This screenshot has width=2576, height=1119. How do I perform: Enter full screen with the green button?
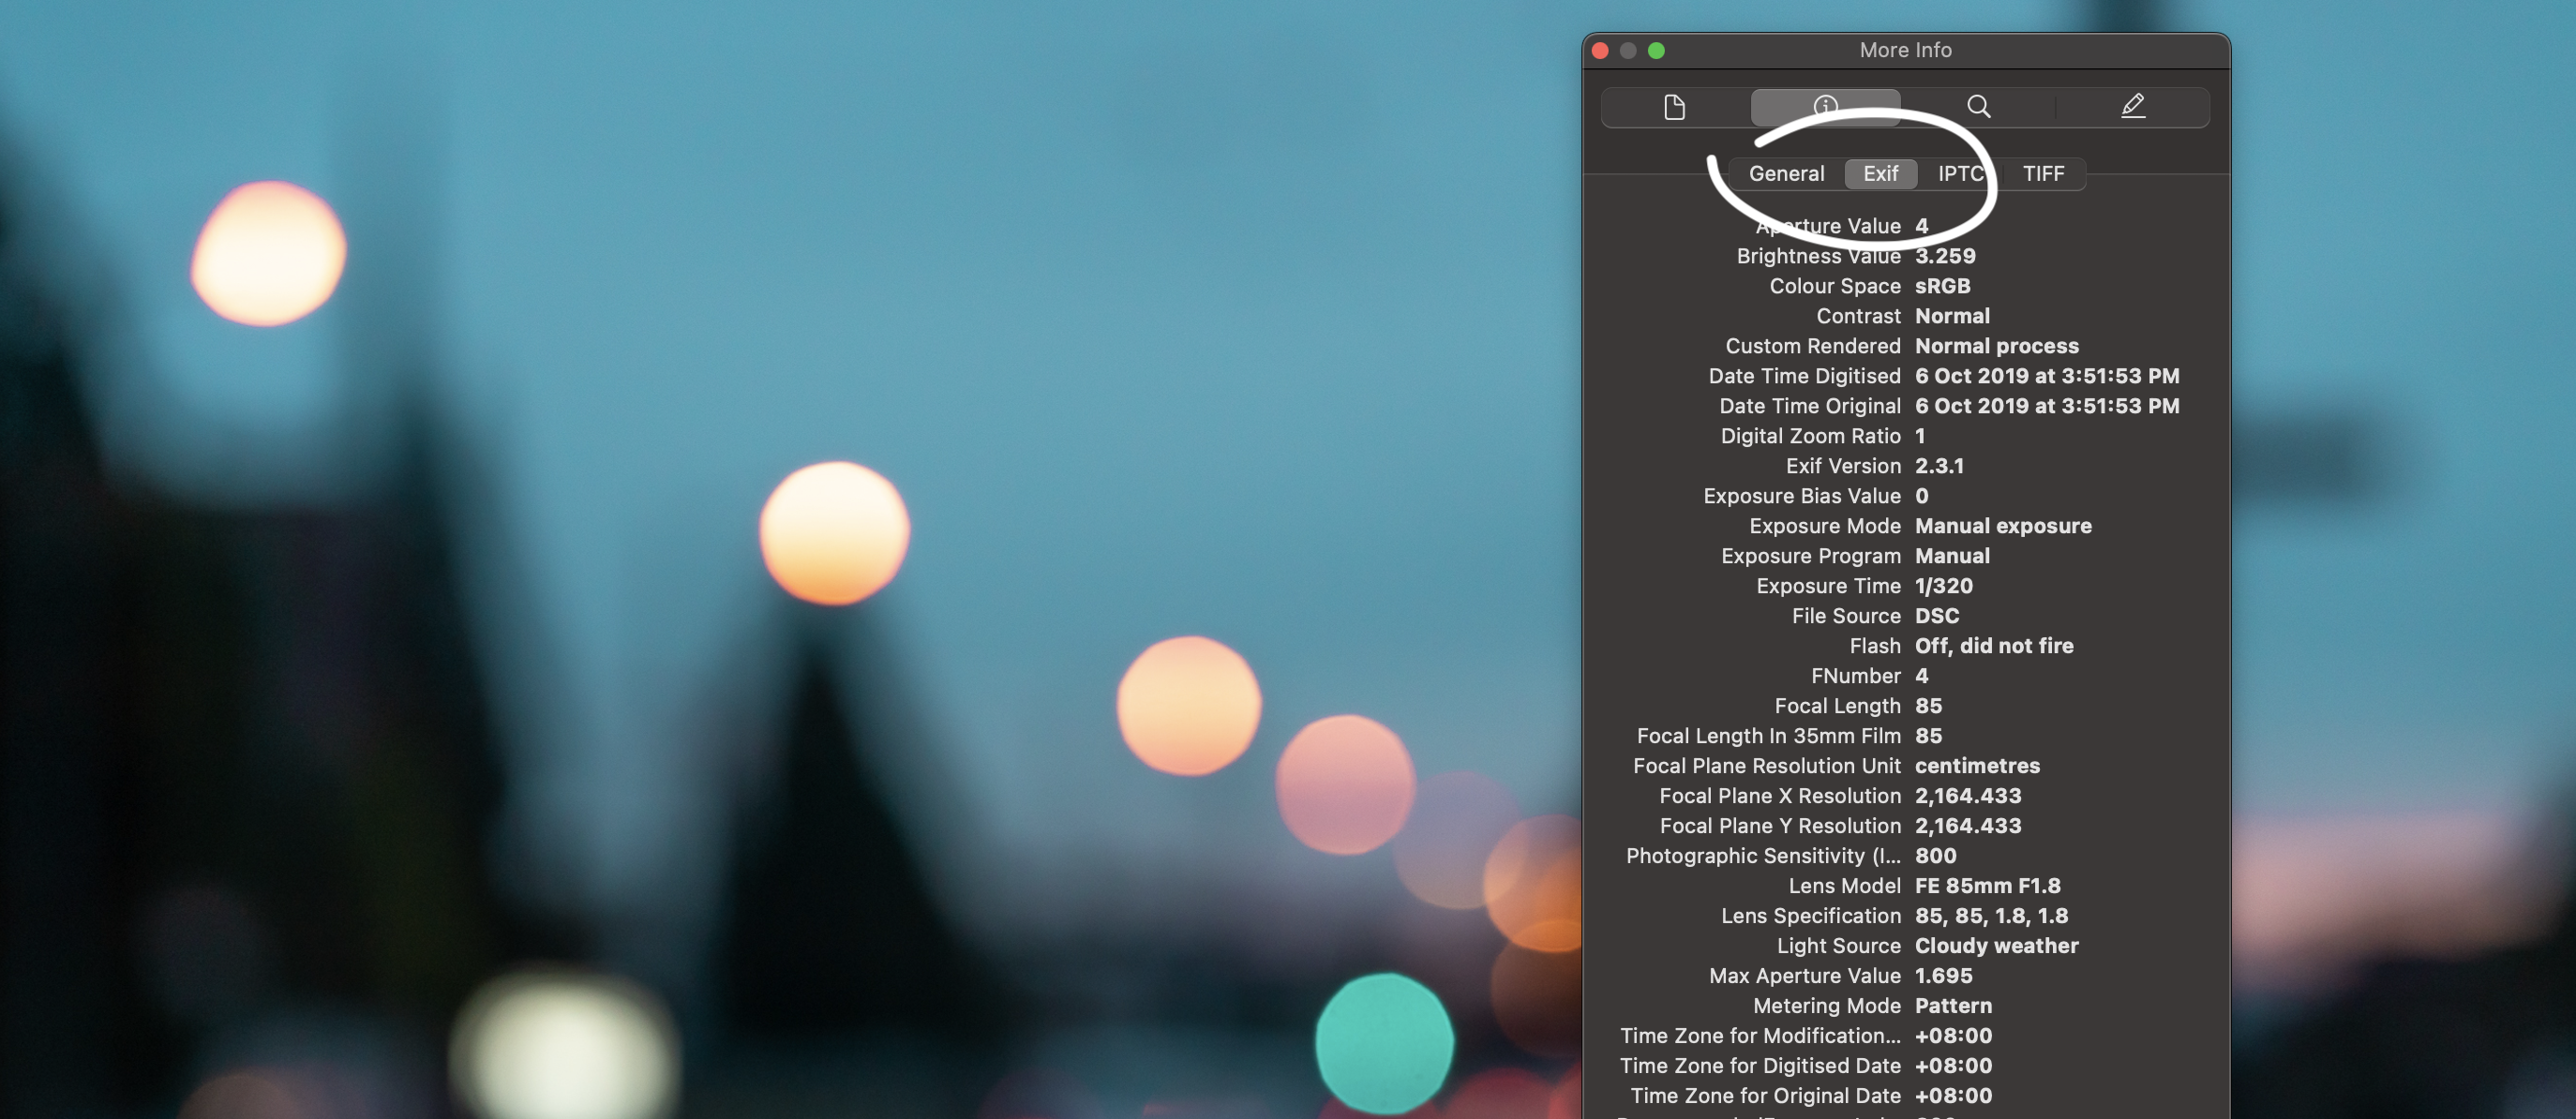[x=1657, y=49]
